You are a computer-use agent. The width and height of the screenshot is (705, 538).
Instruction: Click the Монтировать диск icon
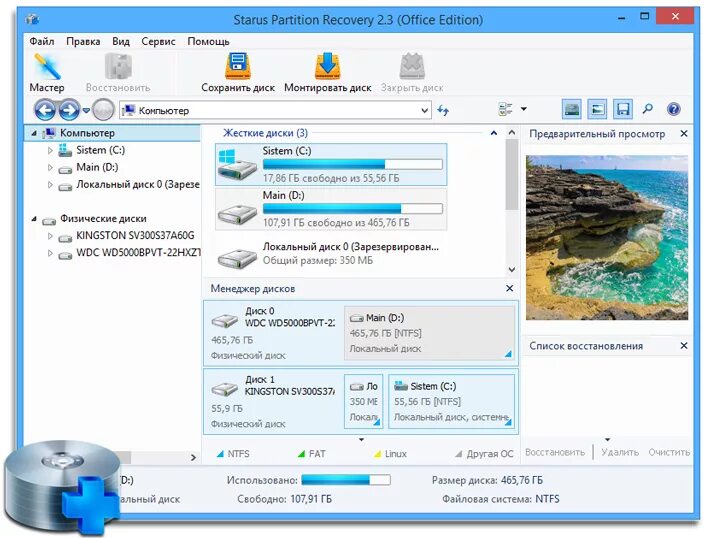[x=327, y=72]
